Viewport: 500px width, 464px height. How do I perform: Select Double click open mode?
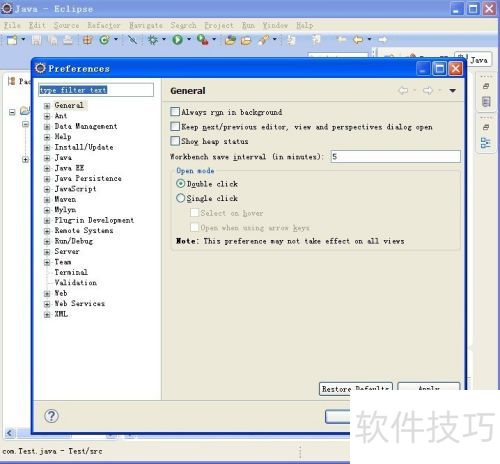click(x=180, y=183)
